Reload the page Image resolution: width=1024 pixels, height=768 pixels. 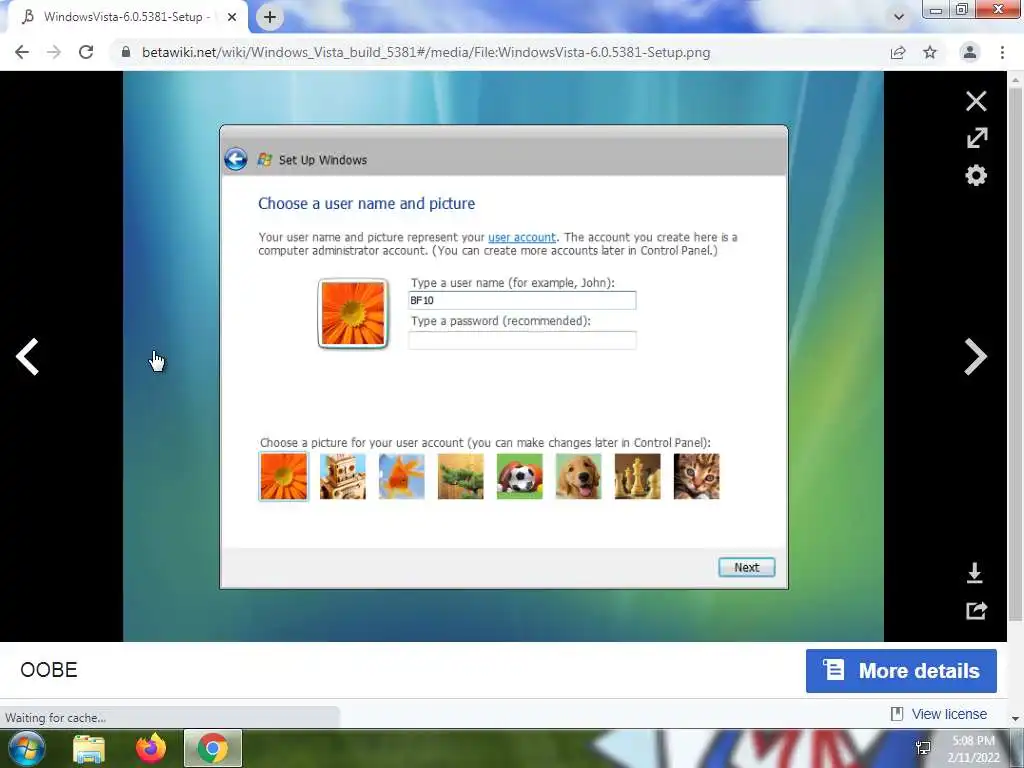click(86, 52)
